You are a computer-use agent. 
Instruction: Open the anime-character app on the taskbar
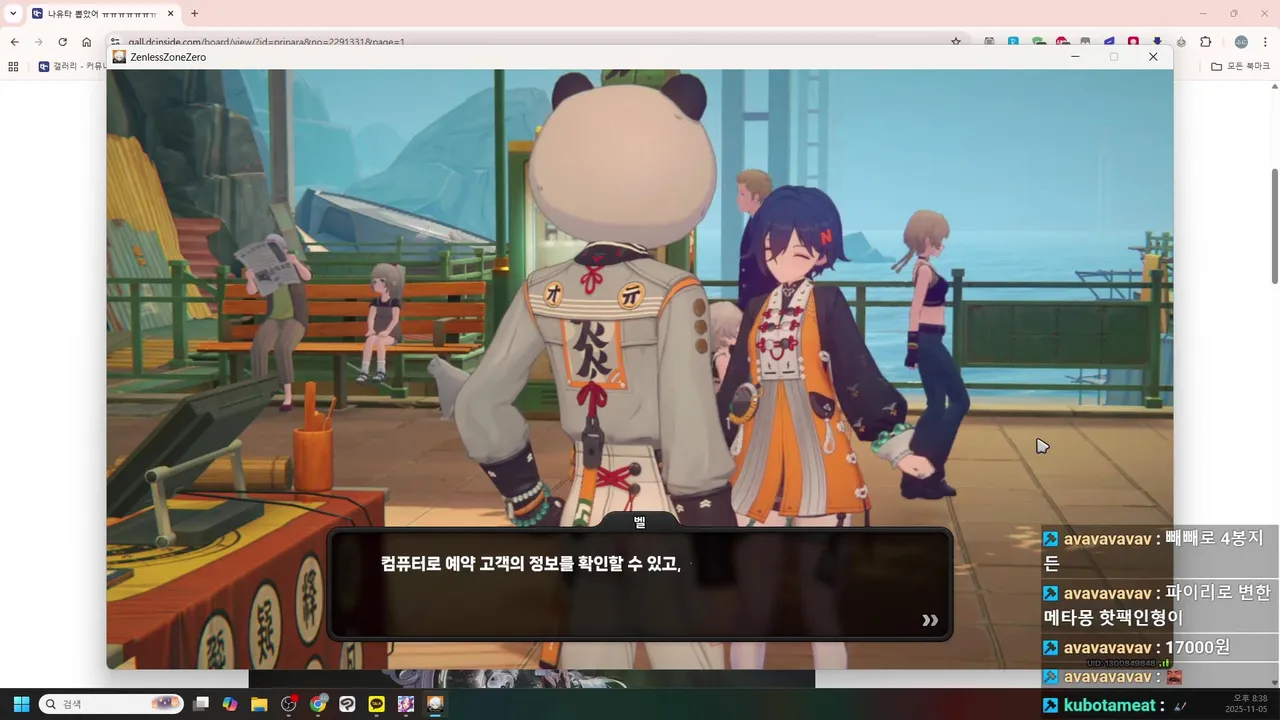(406, 704)
